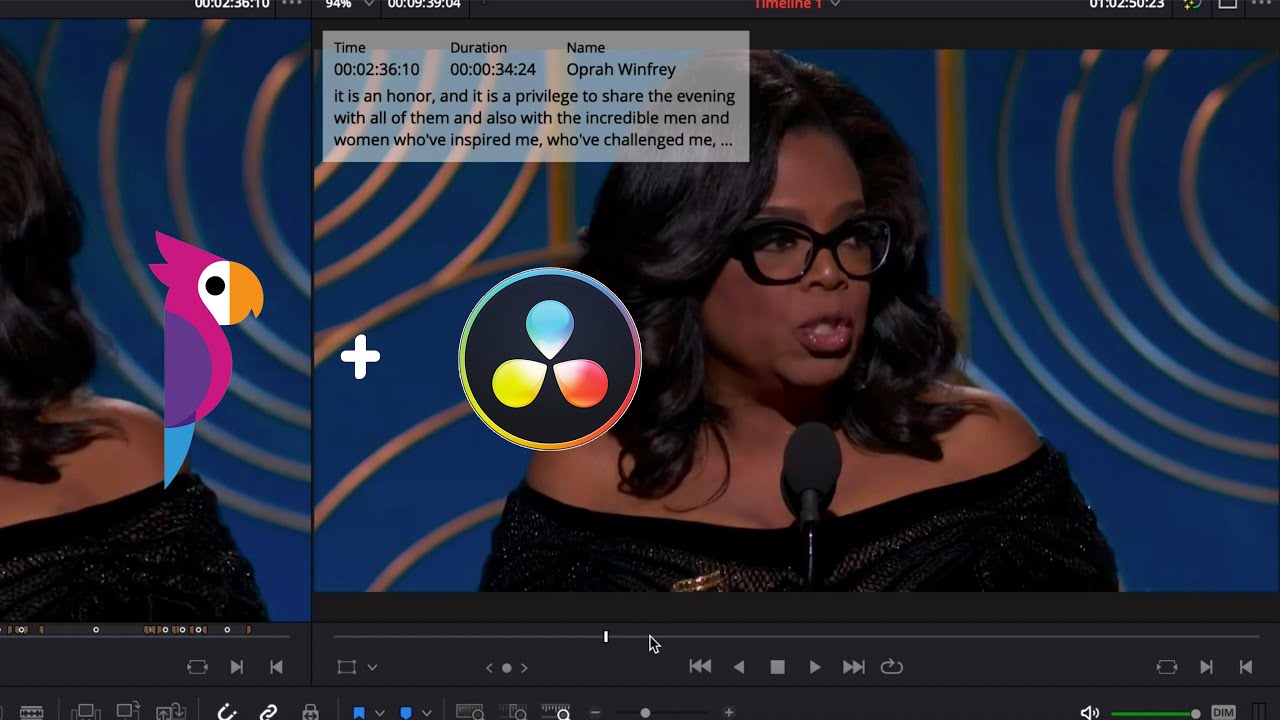Expand the marker color dropdown

pyautogui.click(x=426, y=713)
